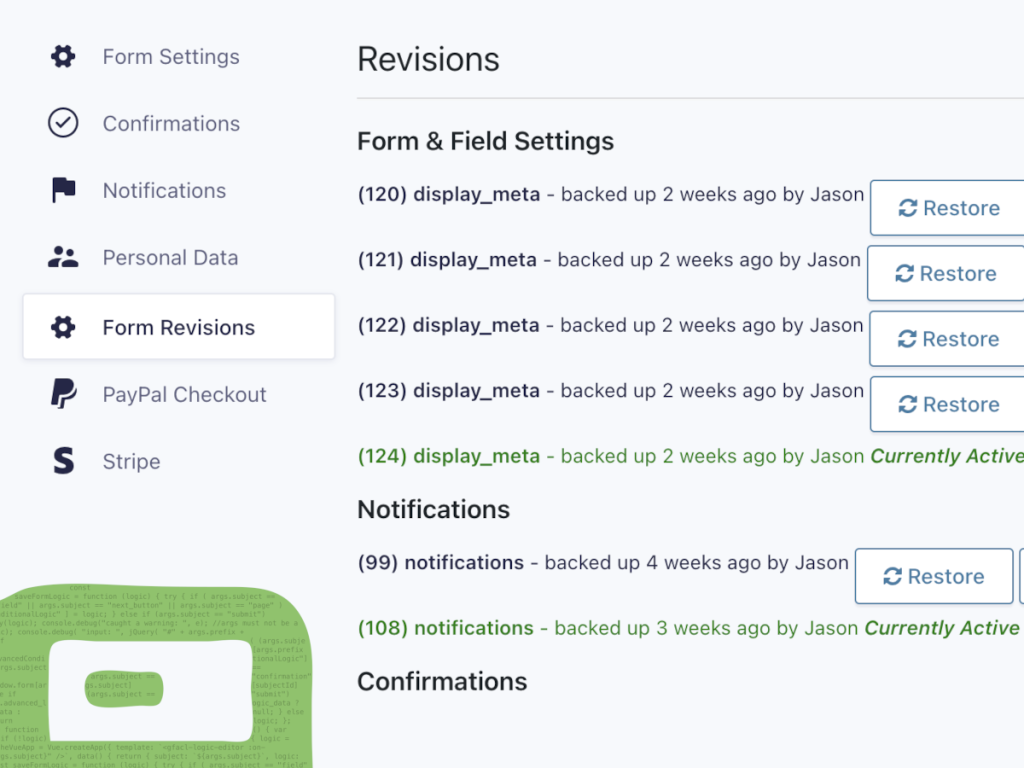Viewport: 1024px width, 768px height.
Task: Click the Personal Data people icon
Action: pos(63,257)
